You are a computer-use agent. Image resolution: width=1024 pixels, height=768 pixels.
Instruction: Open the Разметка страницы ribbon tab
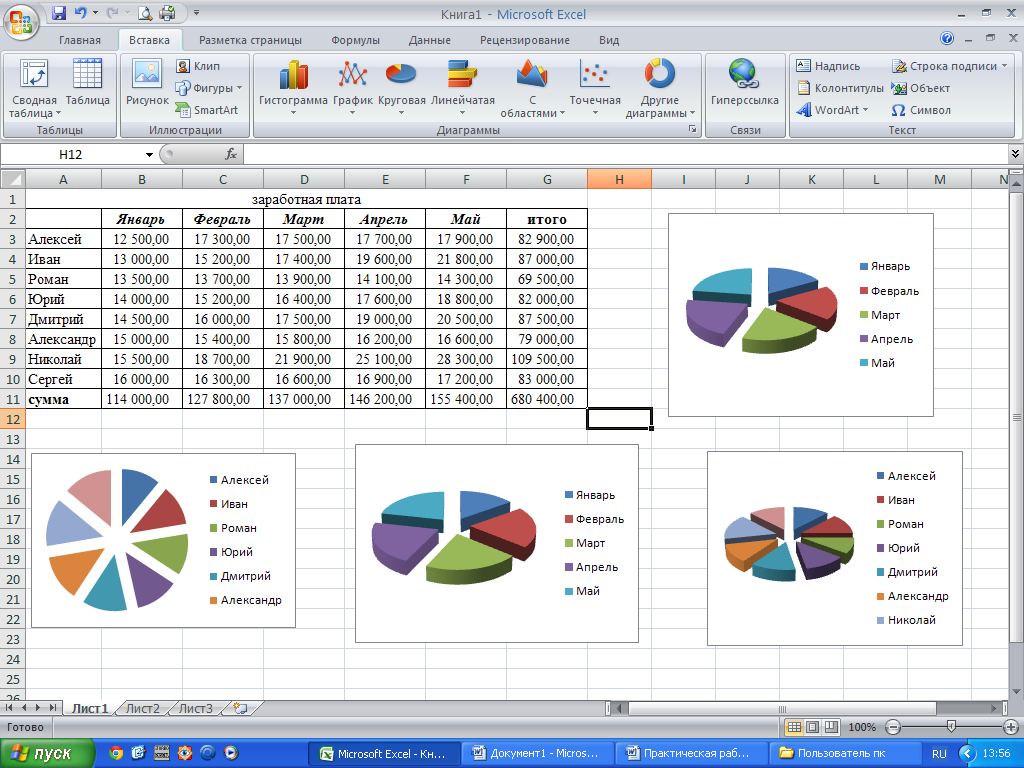250,40
